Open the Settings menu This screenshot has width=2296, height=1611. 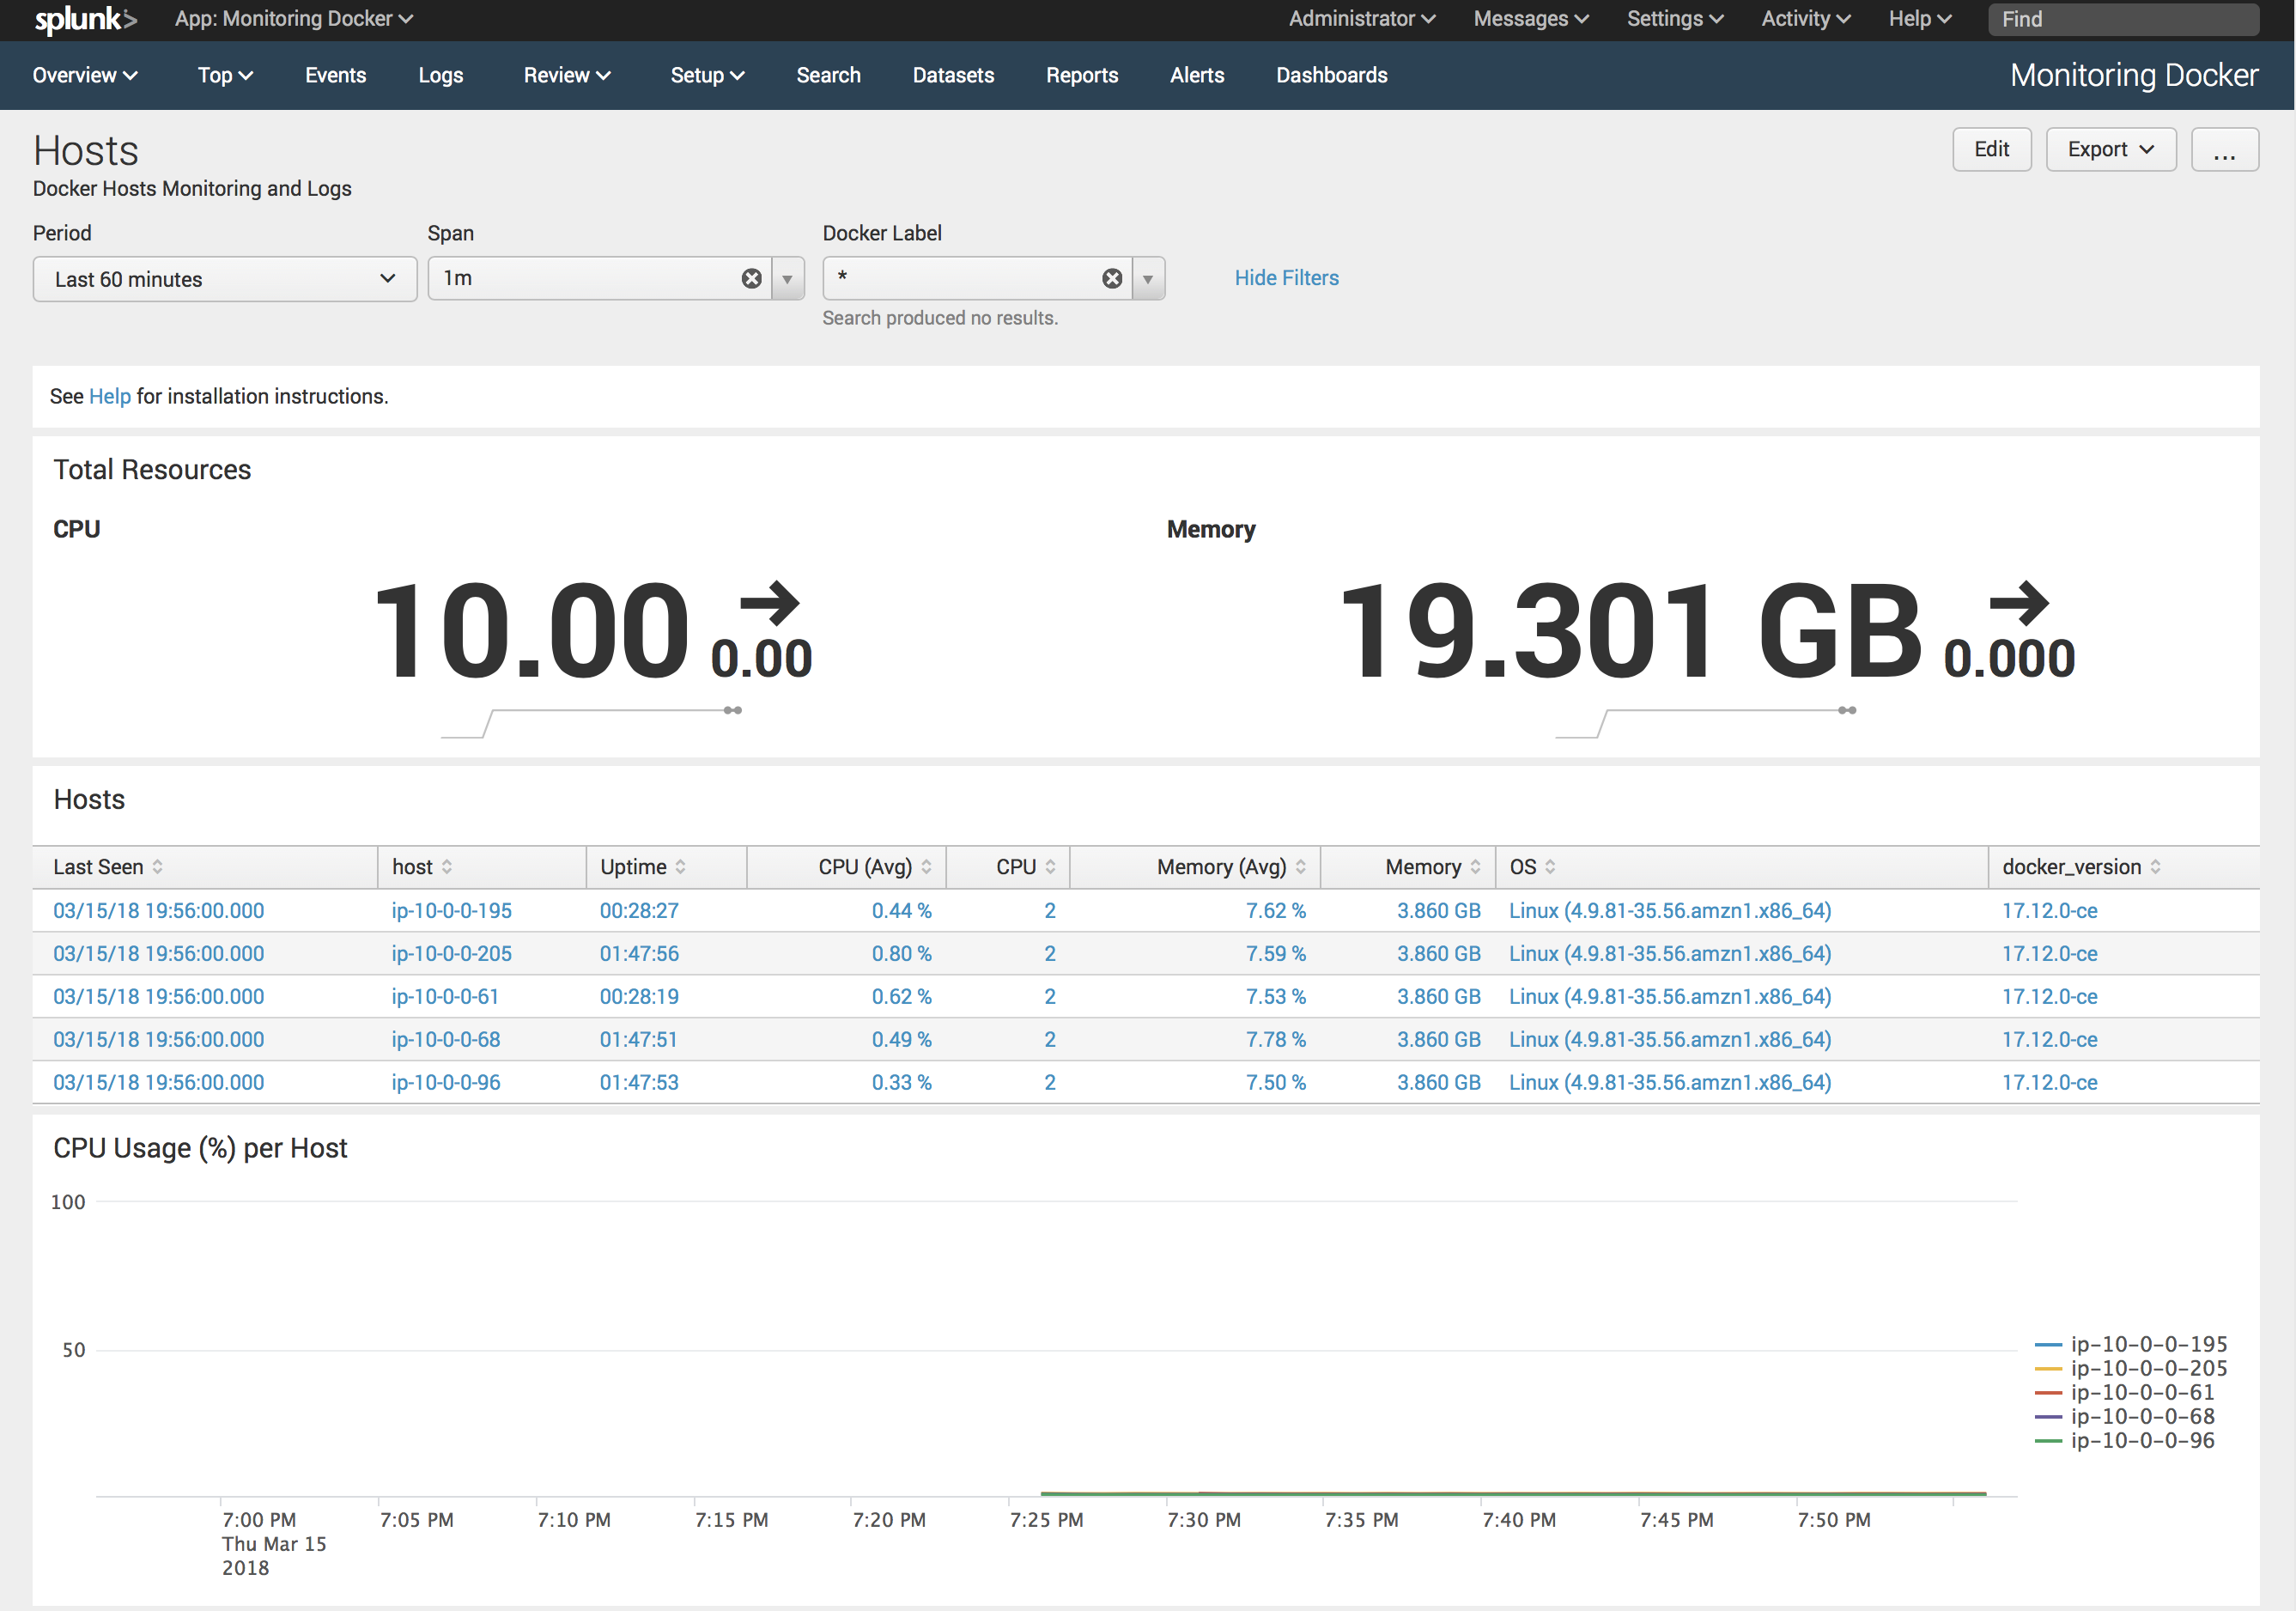click(x=1674, y=19)
